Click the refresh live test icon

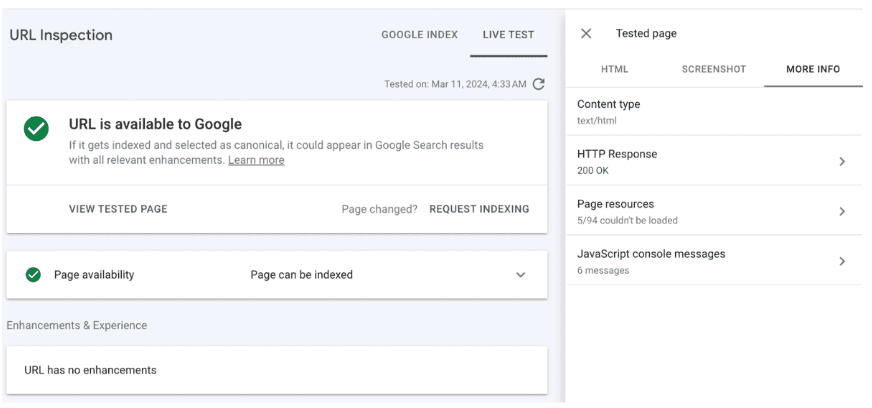pos(538,84)
